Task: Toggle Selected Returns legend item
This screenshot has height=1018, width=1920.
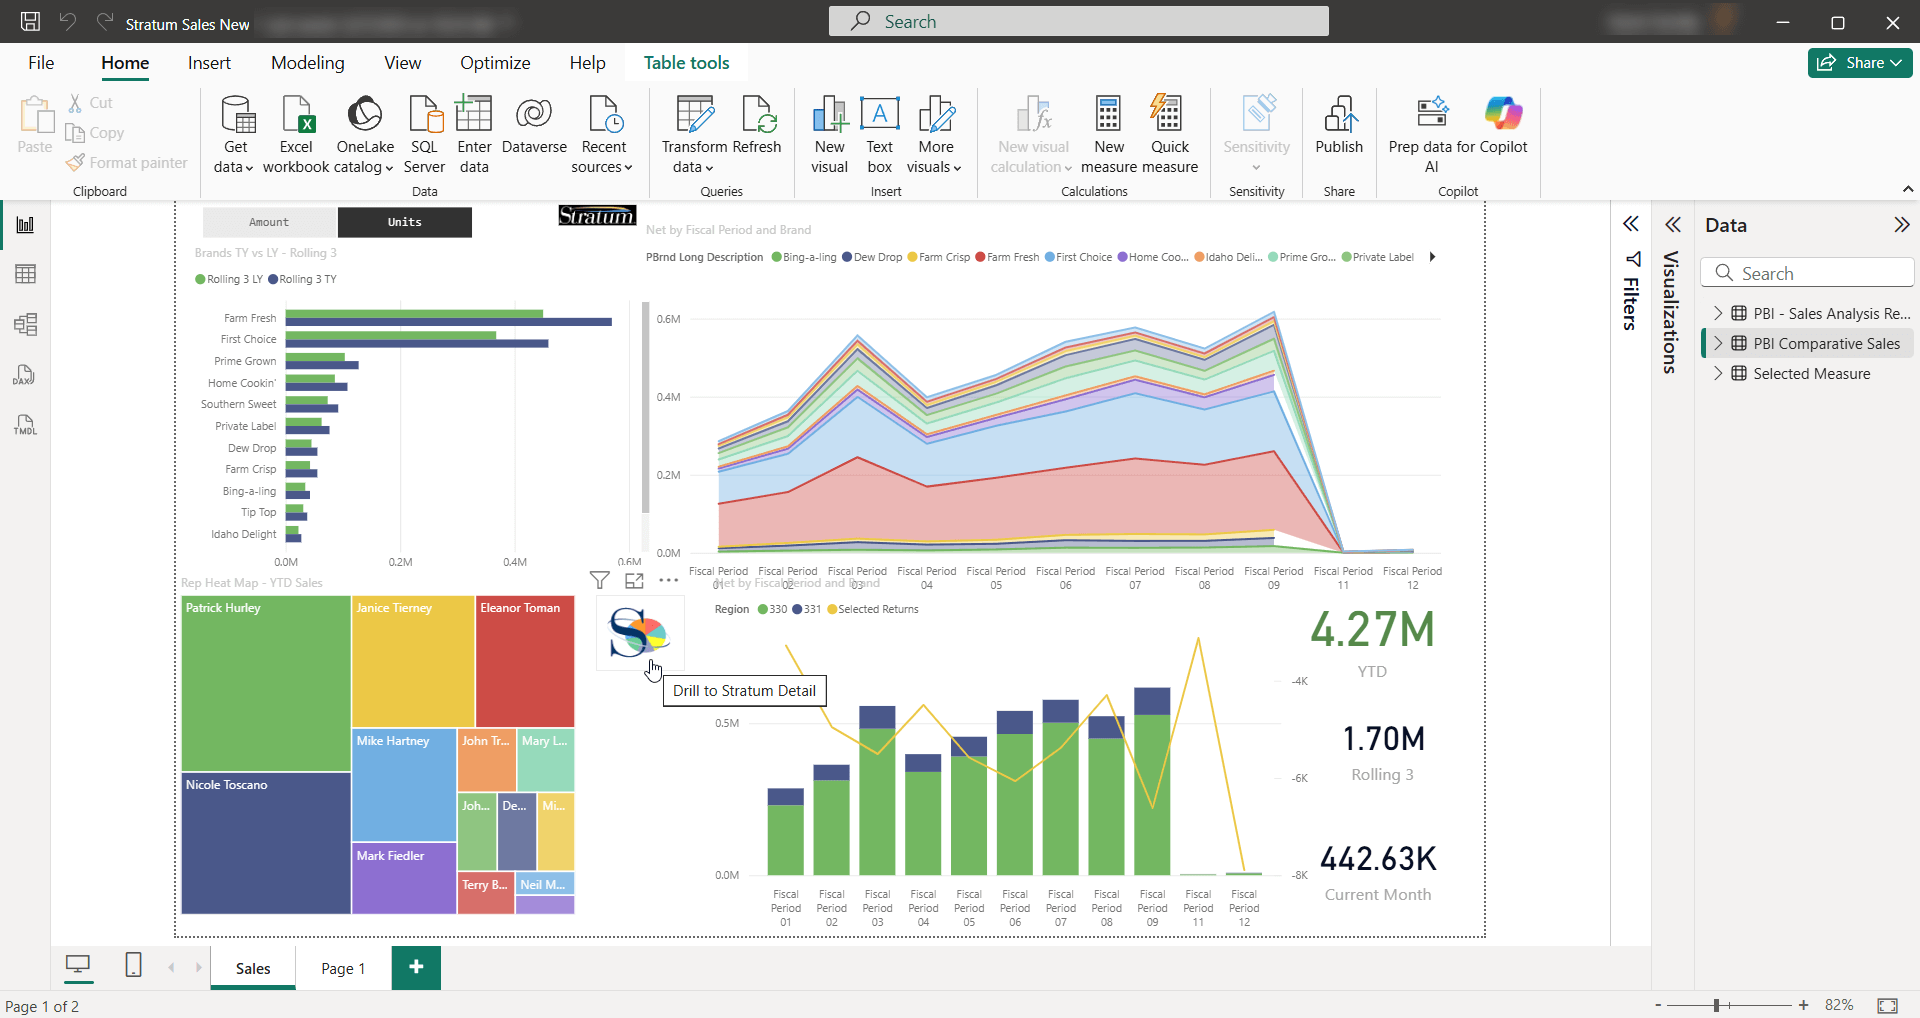Action: pyautogui.click(x=872, y=609)
